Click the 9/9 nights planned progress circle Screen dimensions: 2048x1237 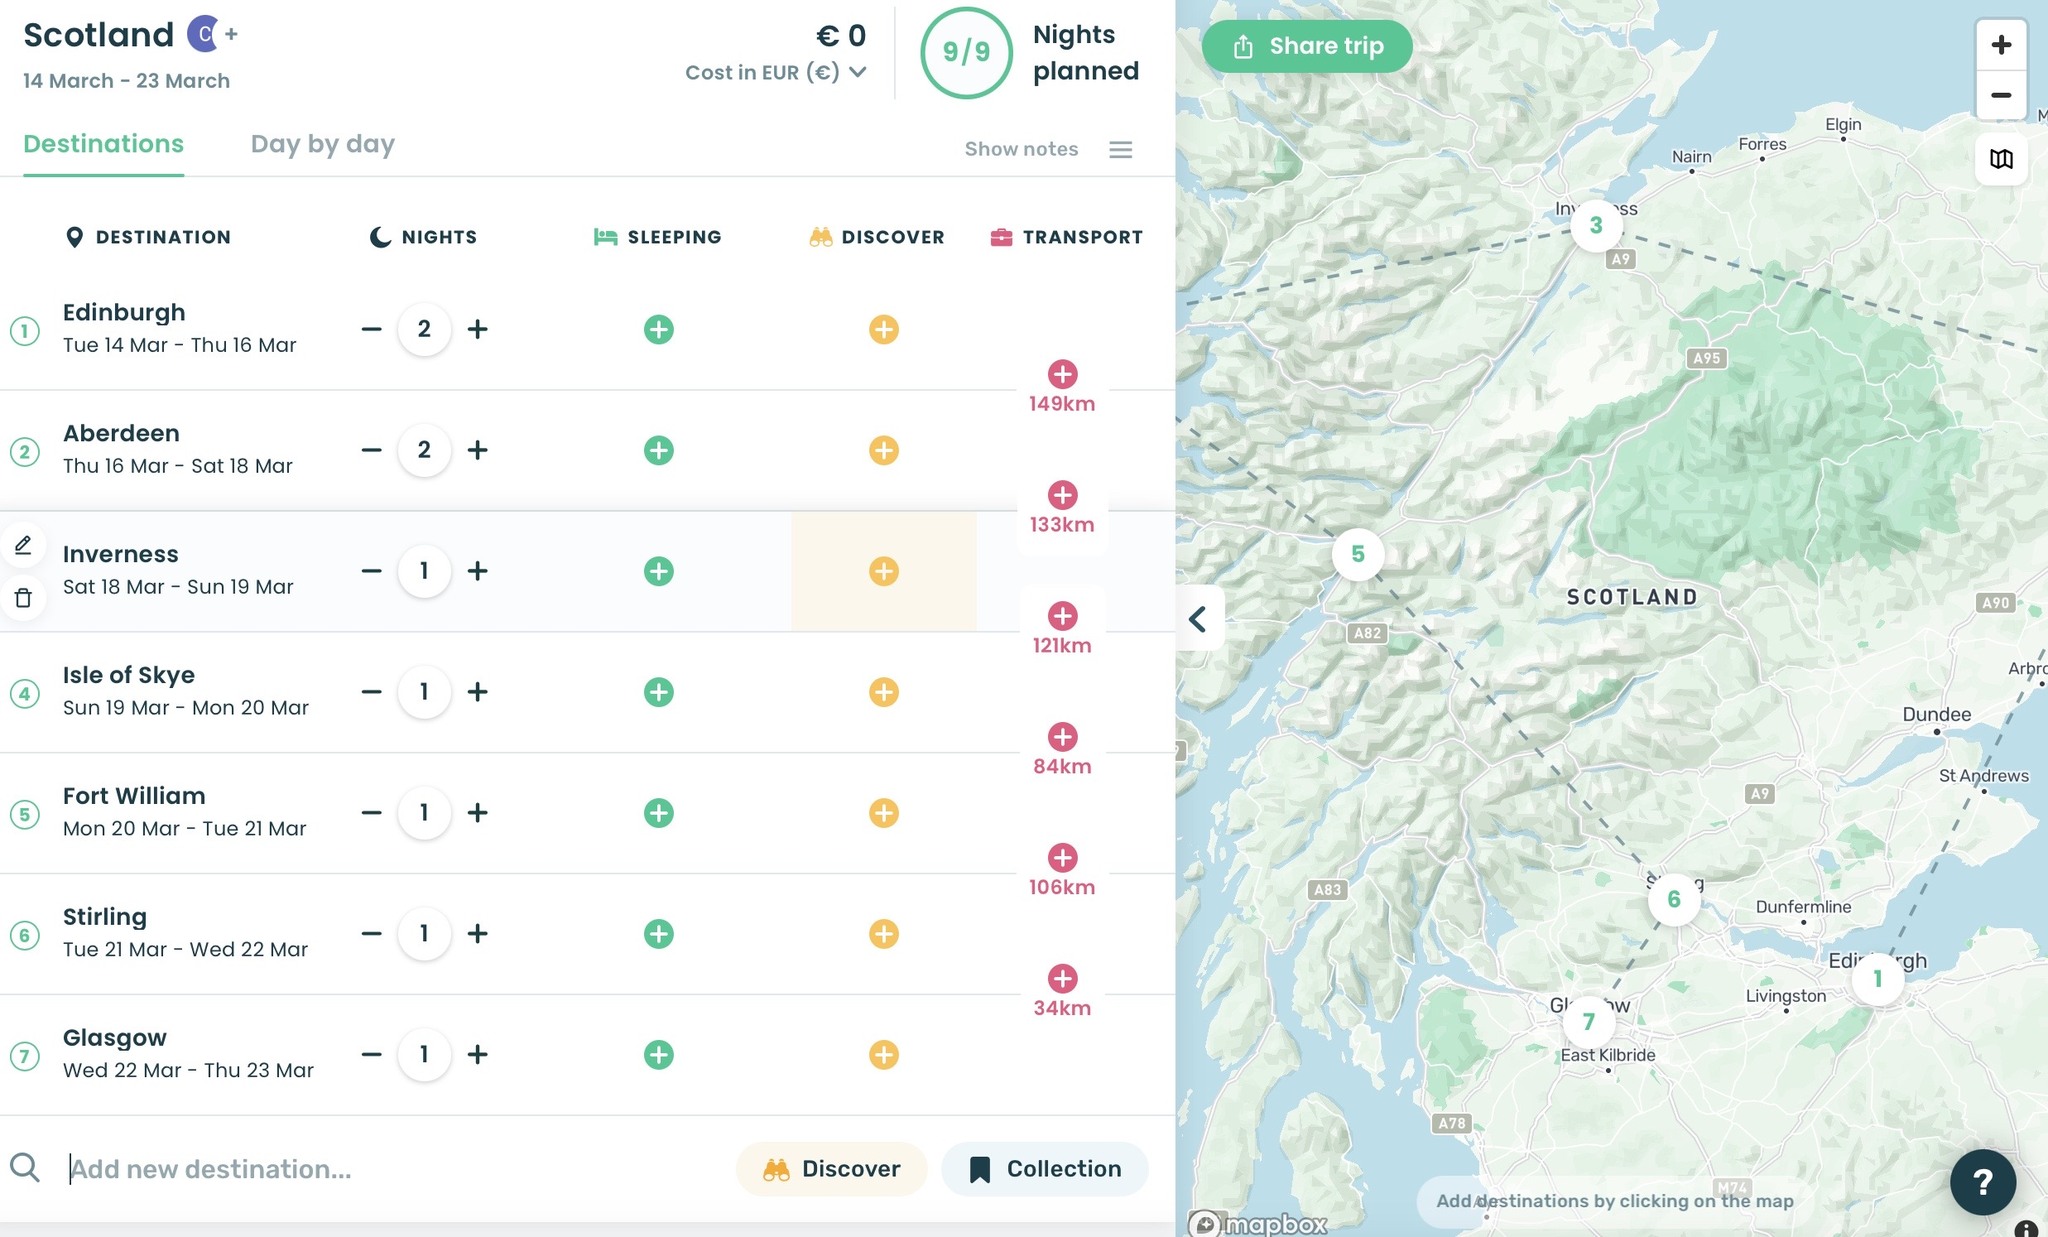click(x=966, y=52)
